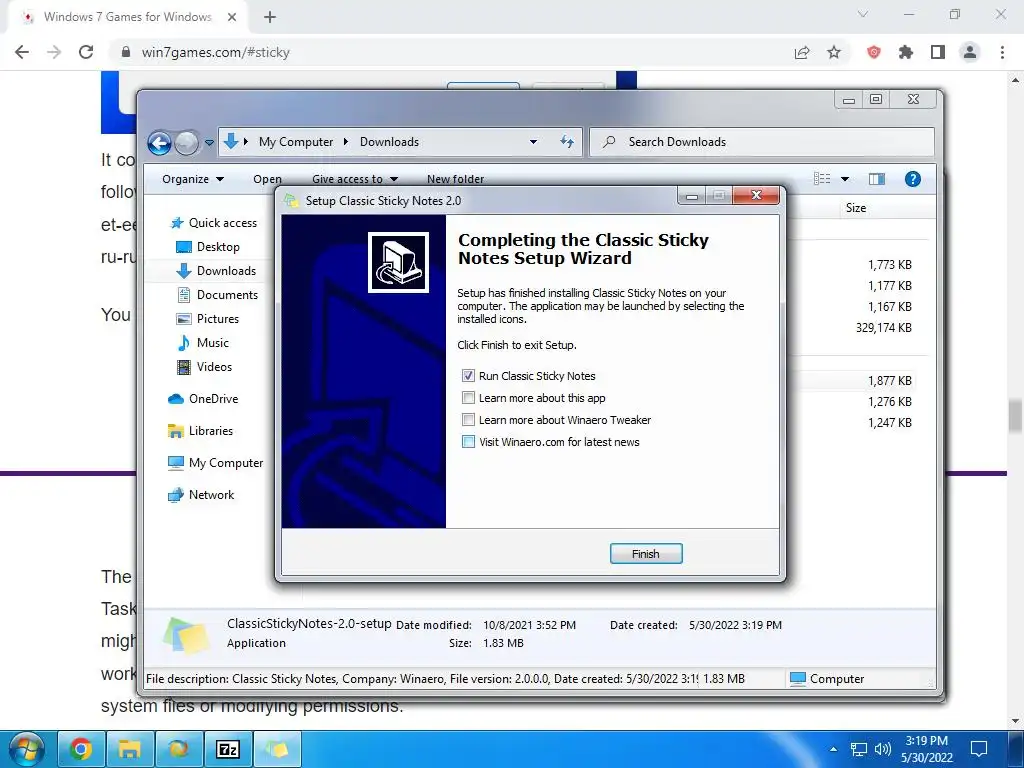
Task: Click the Explorer refresh arrows icon
Action: click(x=567, y=142)
